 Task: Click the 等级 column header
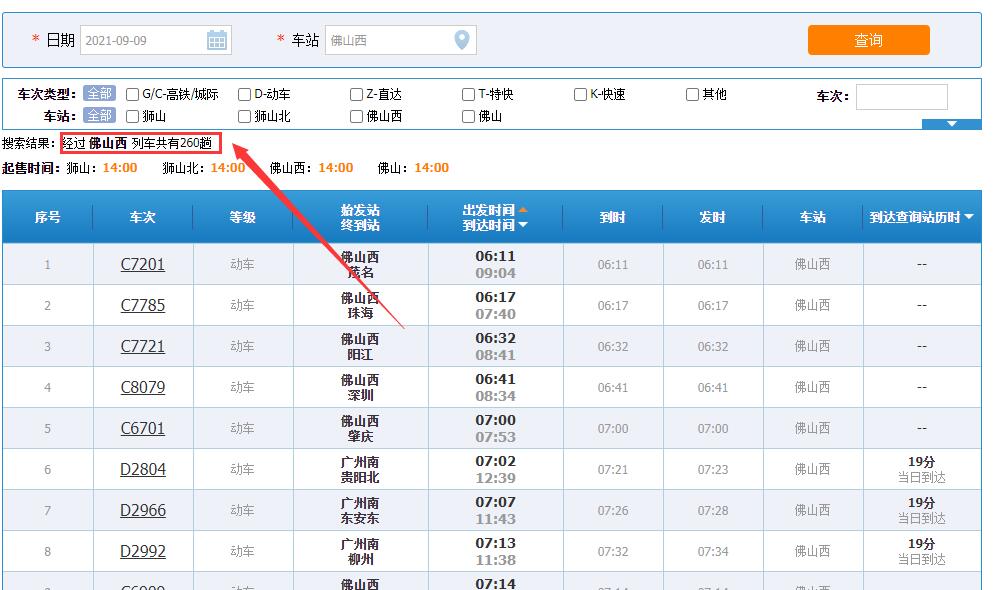[x=243, y=217]
